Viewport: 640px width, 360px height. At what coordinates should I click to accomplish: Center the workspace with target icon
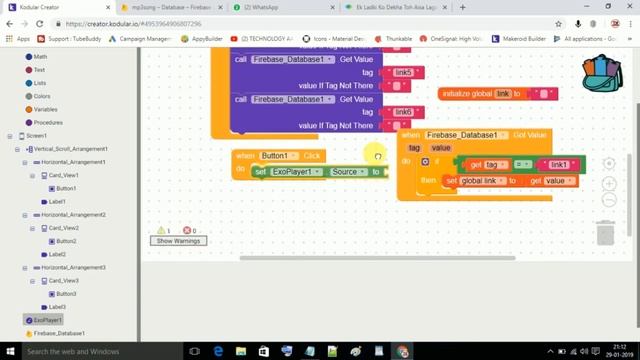pyautogui.click(x=609, y=164)
